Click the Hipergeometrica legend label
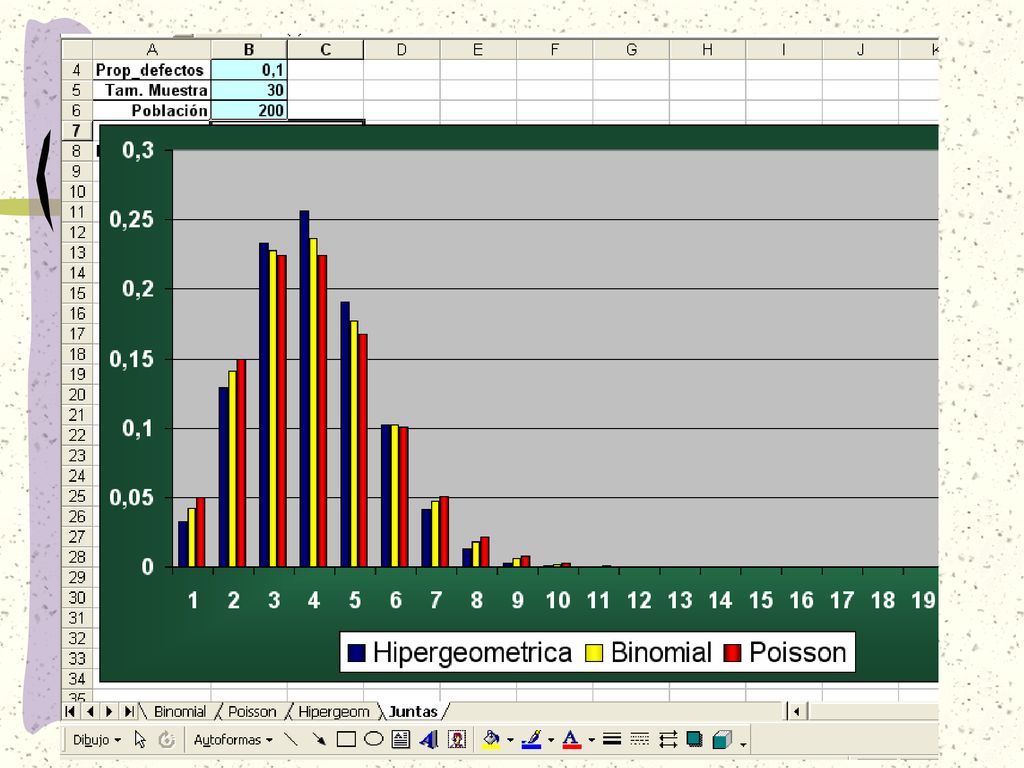Viewport: 1024px width, 768px height. click(x=472, y=652)
